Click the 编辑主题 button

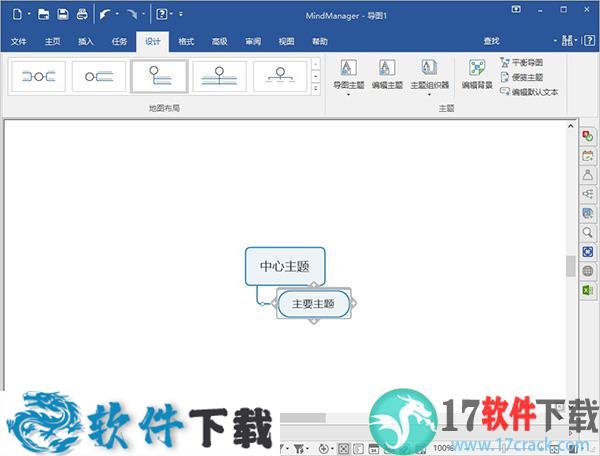tap(387, 74)
